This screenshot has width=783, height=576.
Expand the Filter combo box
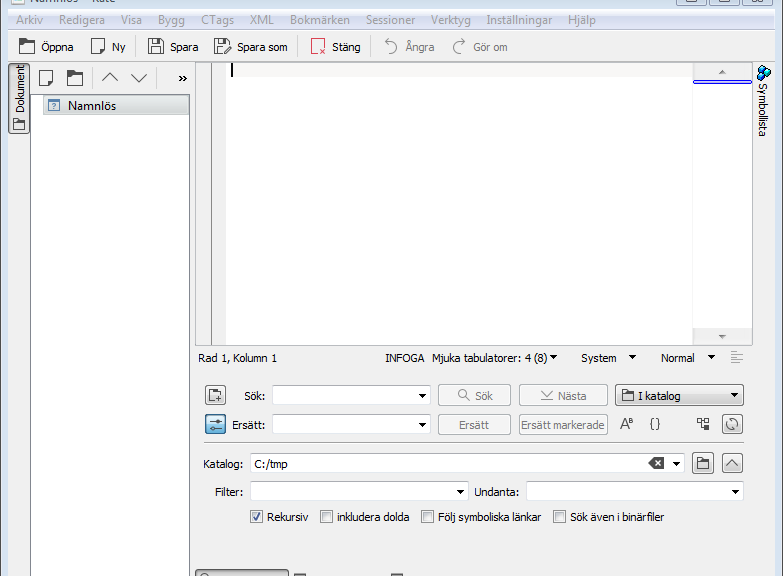pyautogui.click(x=461, y=492)
